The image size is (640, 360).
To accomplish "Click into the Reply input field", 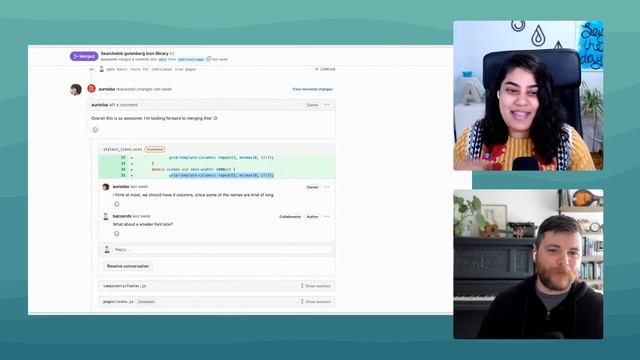I will coord(222,249).
